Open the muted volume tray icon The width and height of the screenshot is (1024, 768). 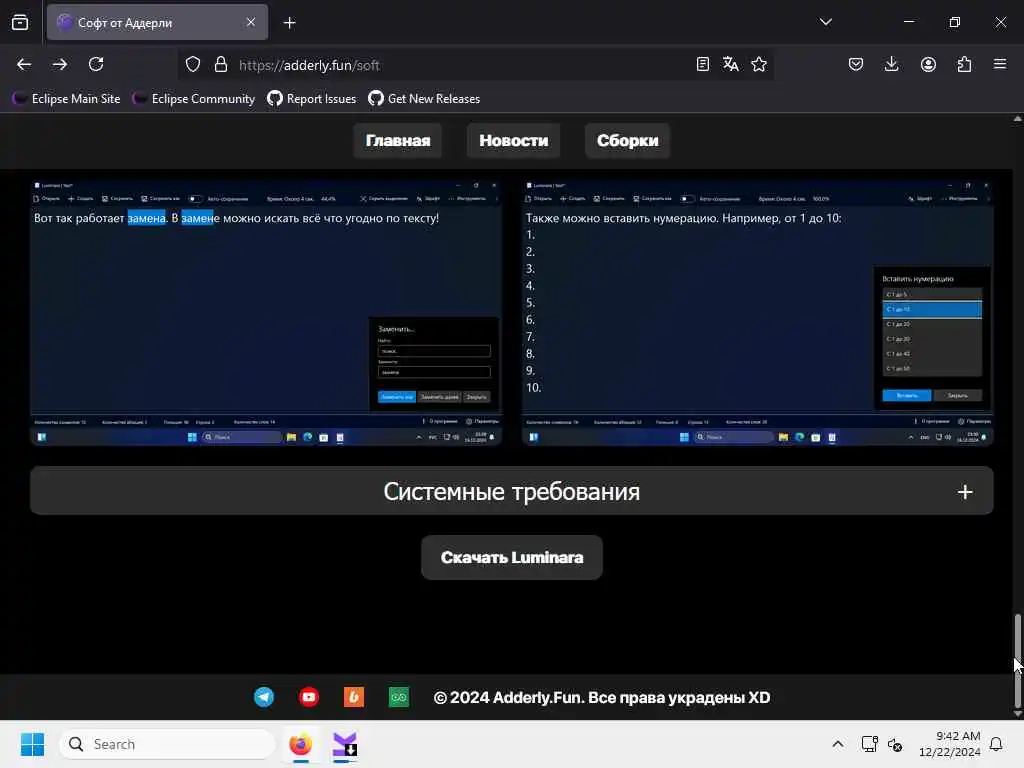pyautogui.click(x=895, y=744)
